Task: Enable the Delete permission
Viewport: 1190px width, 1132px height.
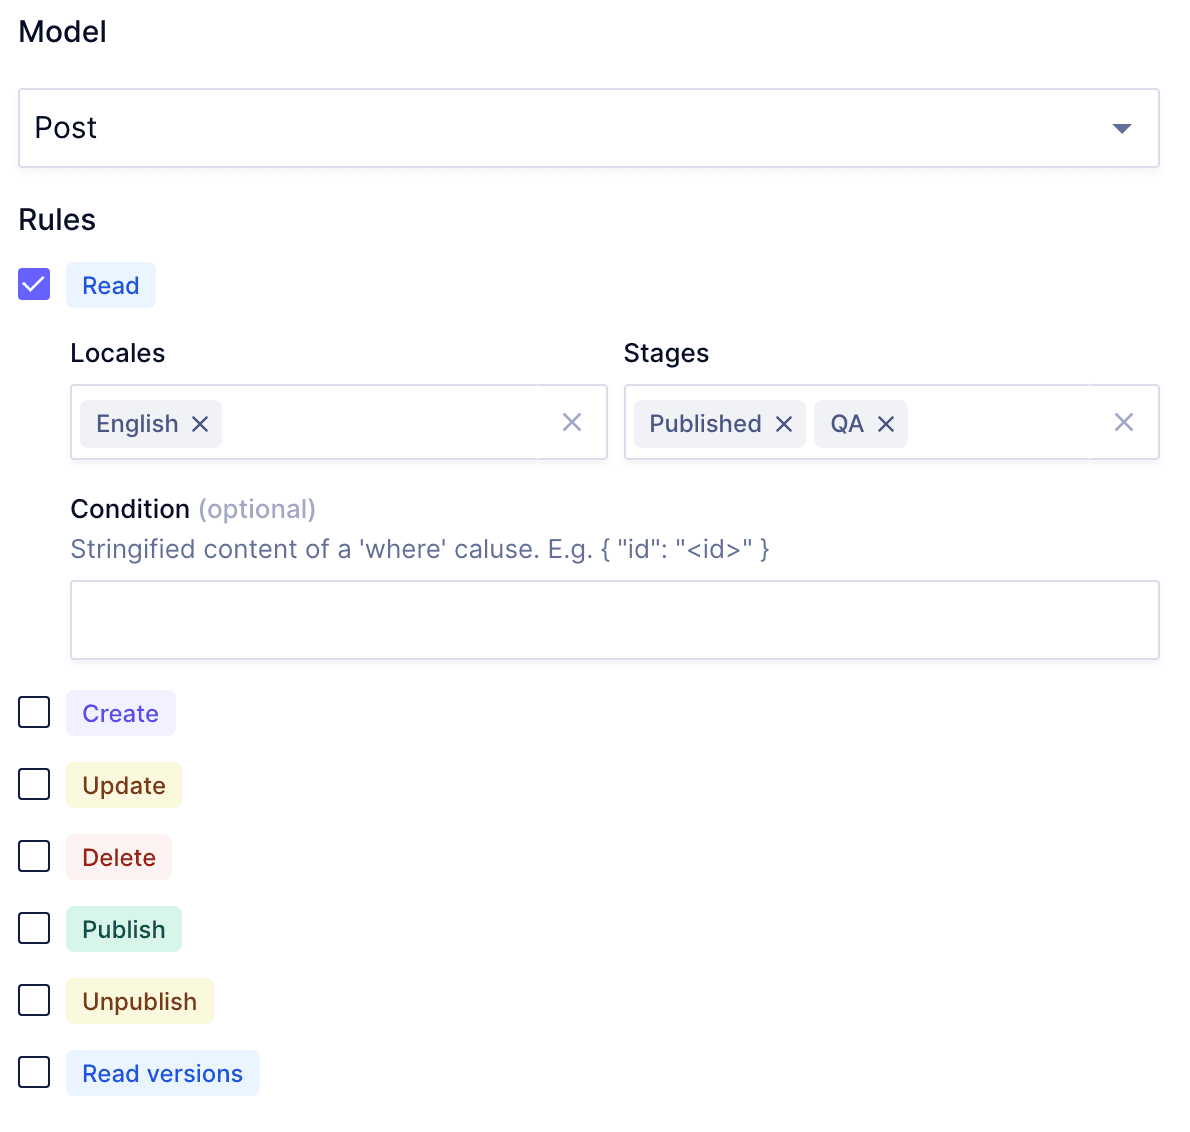Action: 33,856
